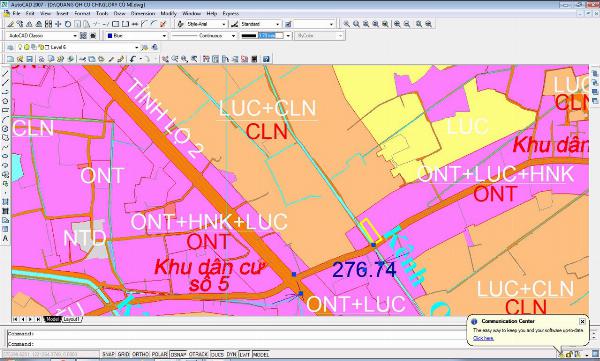Screen dimensions: 600x361
Task: Select the Line tool in draw toolbar
Action: pos(5,74)
